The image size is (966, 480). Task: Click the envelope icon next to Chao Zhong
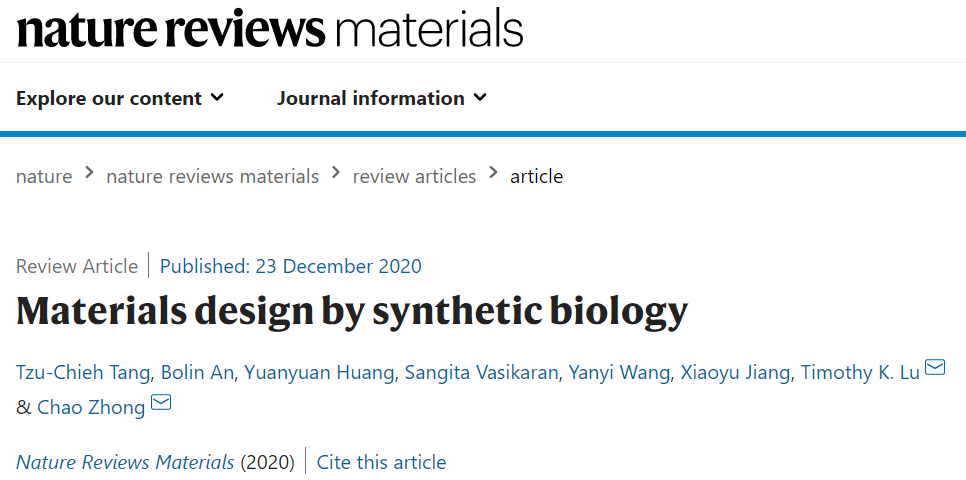pos(160,403)
